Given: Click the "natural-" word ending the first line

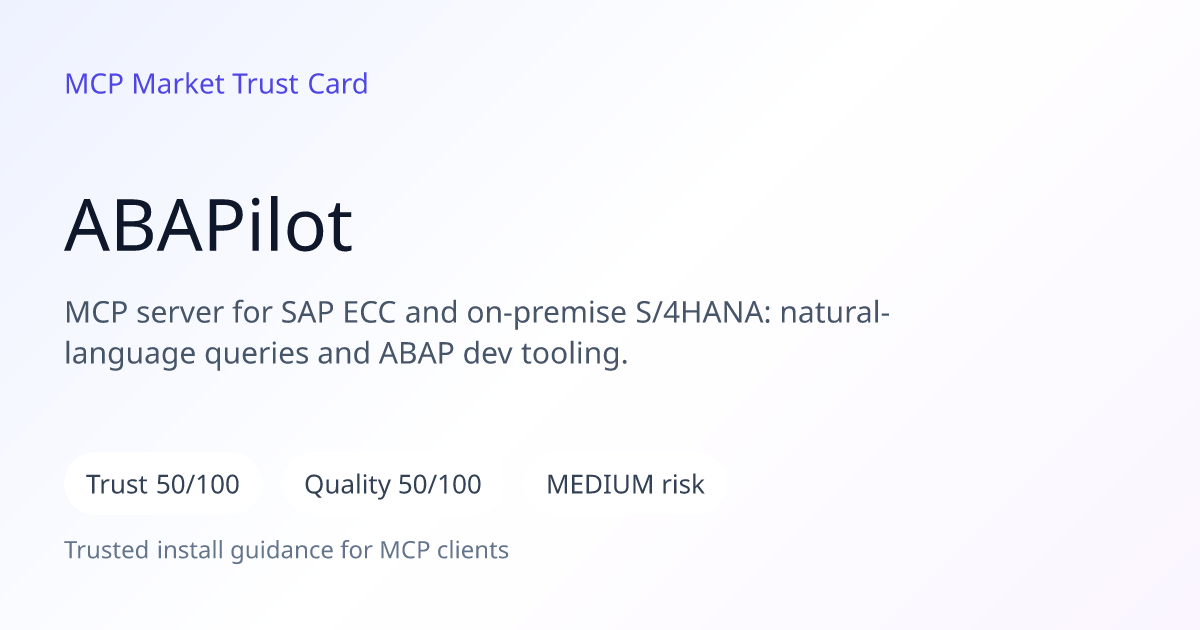Looking at the screenshot, I should coord(835,313).
